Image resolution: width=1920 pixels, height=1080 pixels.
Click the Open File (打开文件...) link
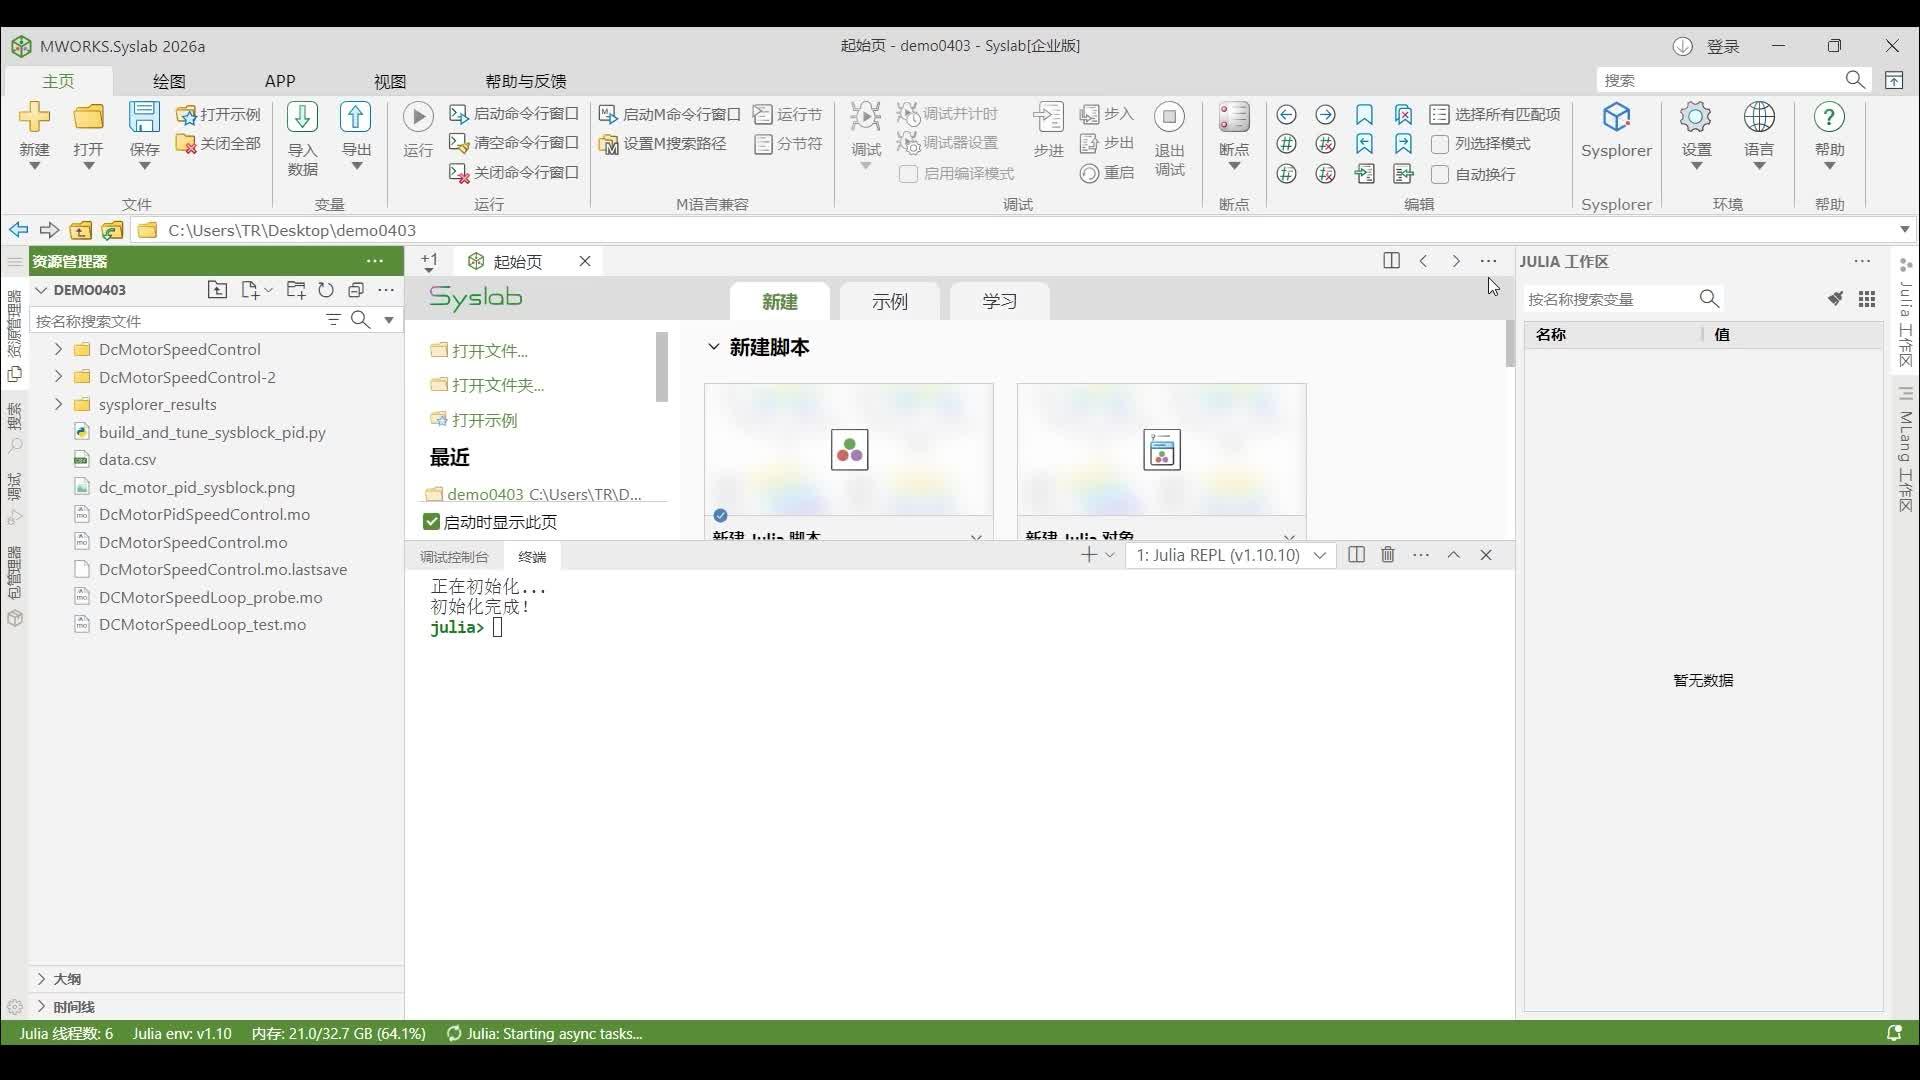coord(479,351)
